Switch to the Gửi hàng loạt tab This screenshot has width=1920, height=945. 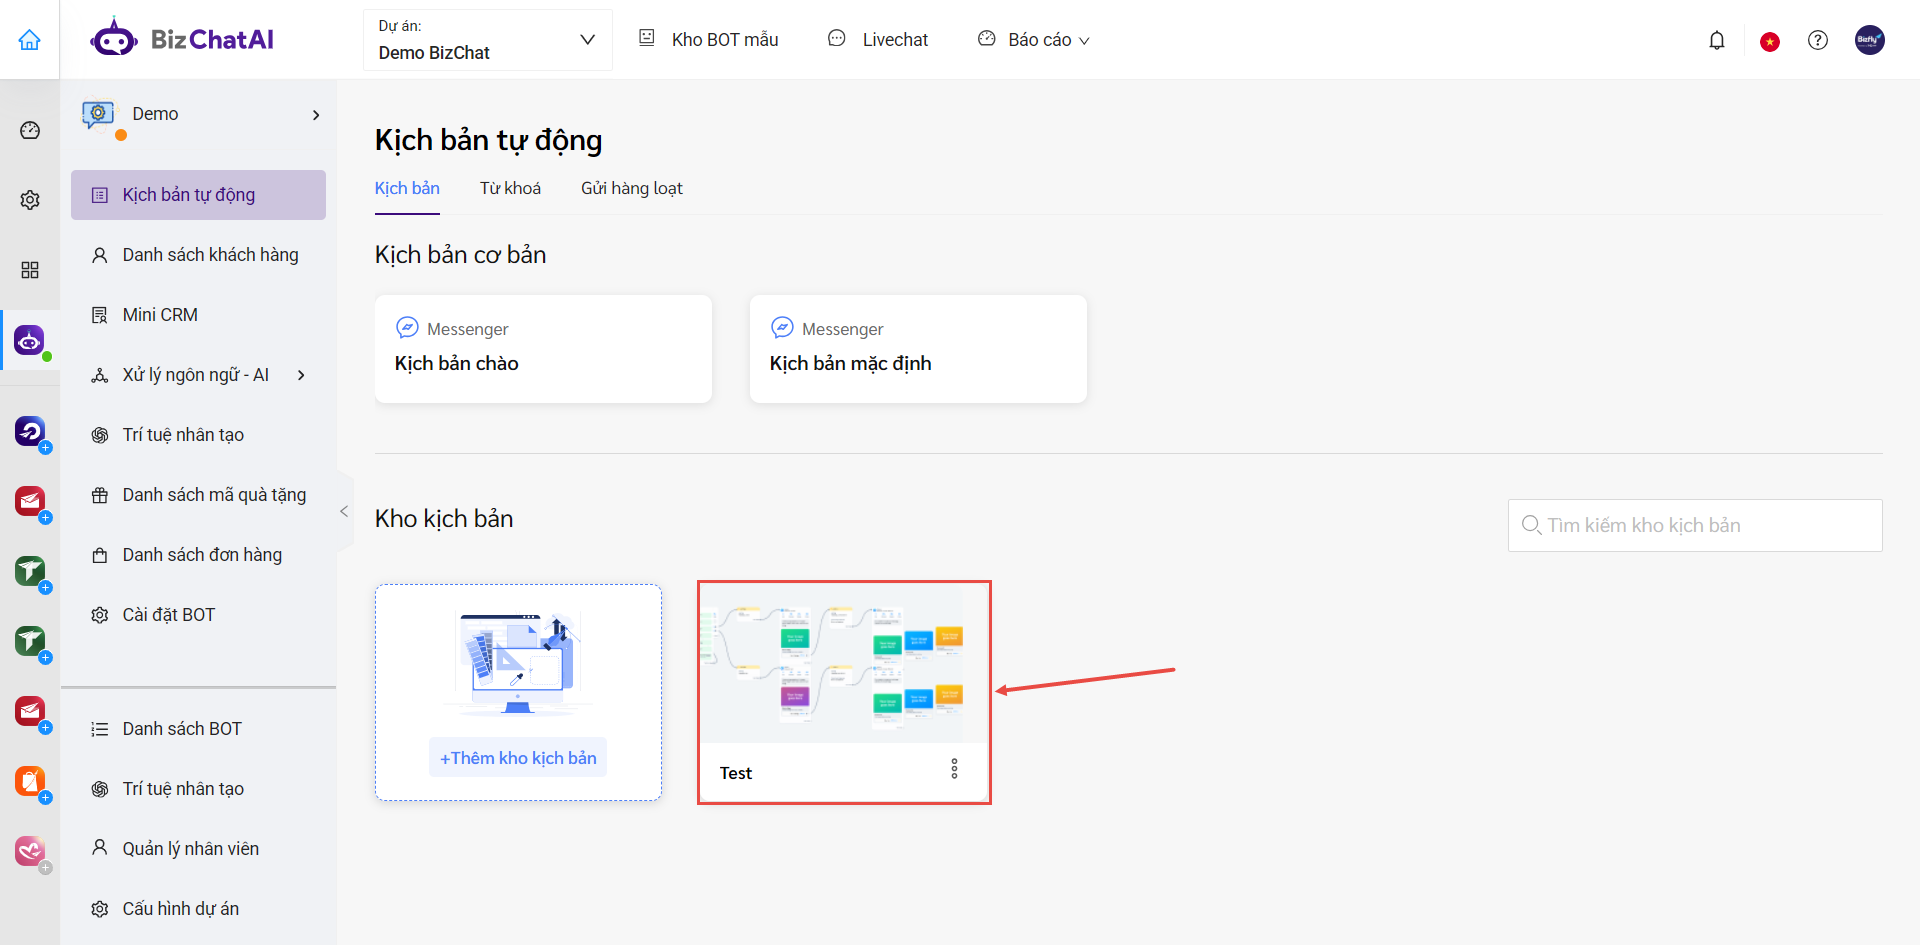(x=632, y=188)
